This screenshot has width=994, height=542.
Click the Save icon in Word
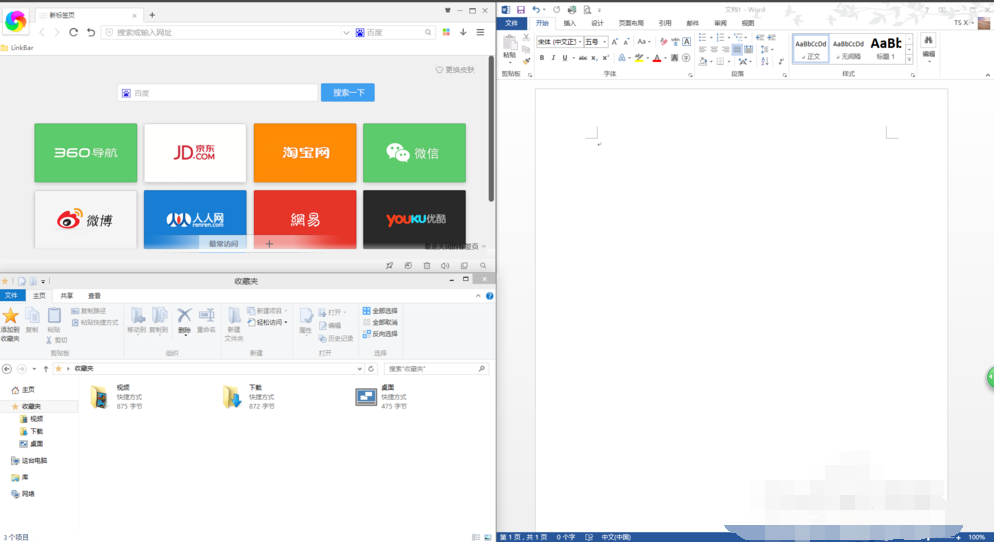pos(520,9)
